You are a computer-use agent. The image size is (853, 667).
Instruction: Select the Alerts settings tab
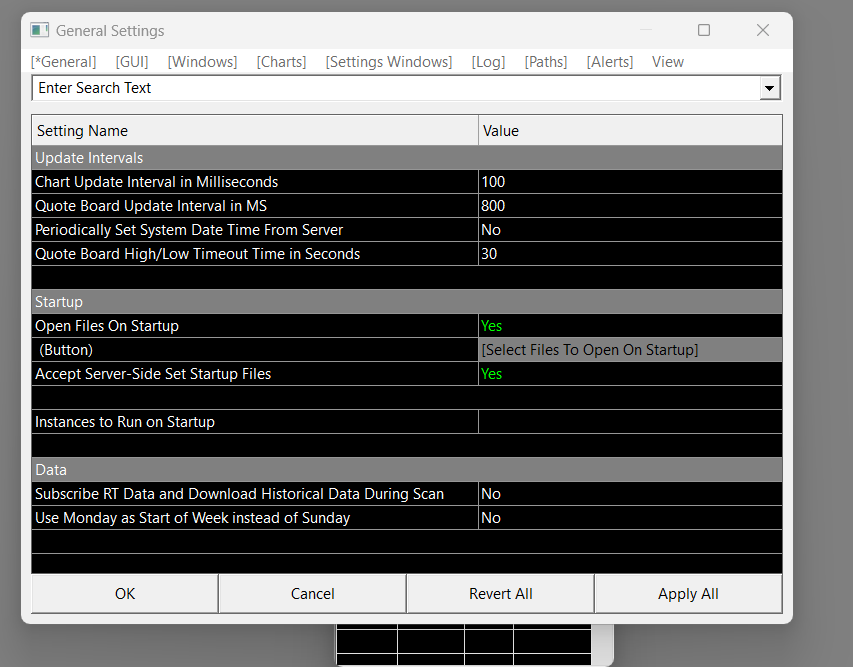[609, 62]
